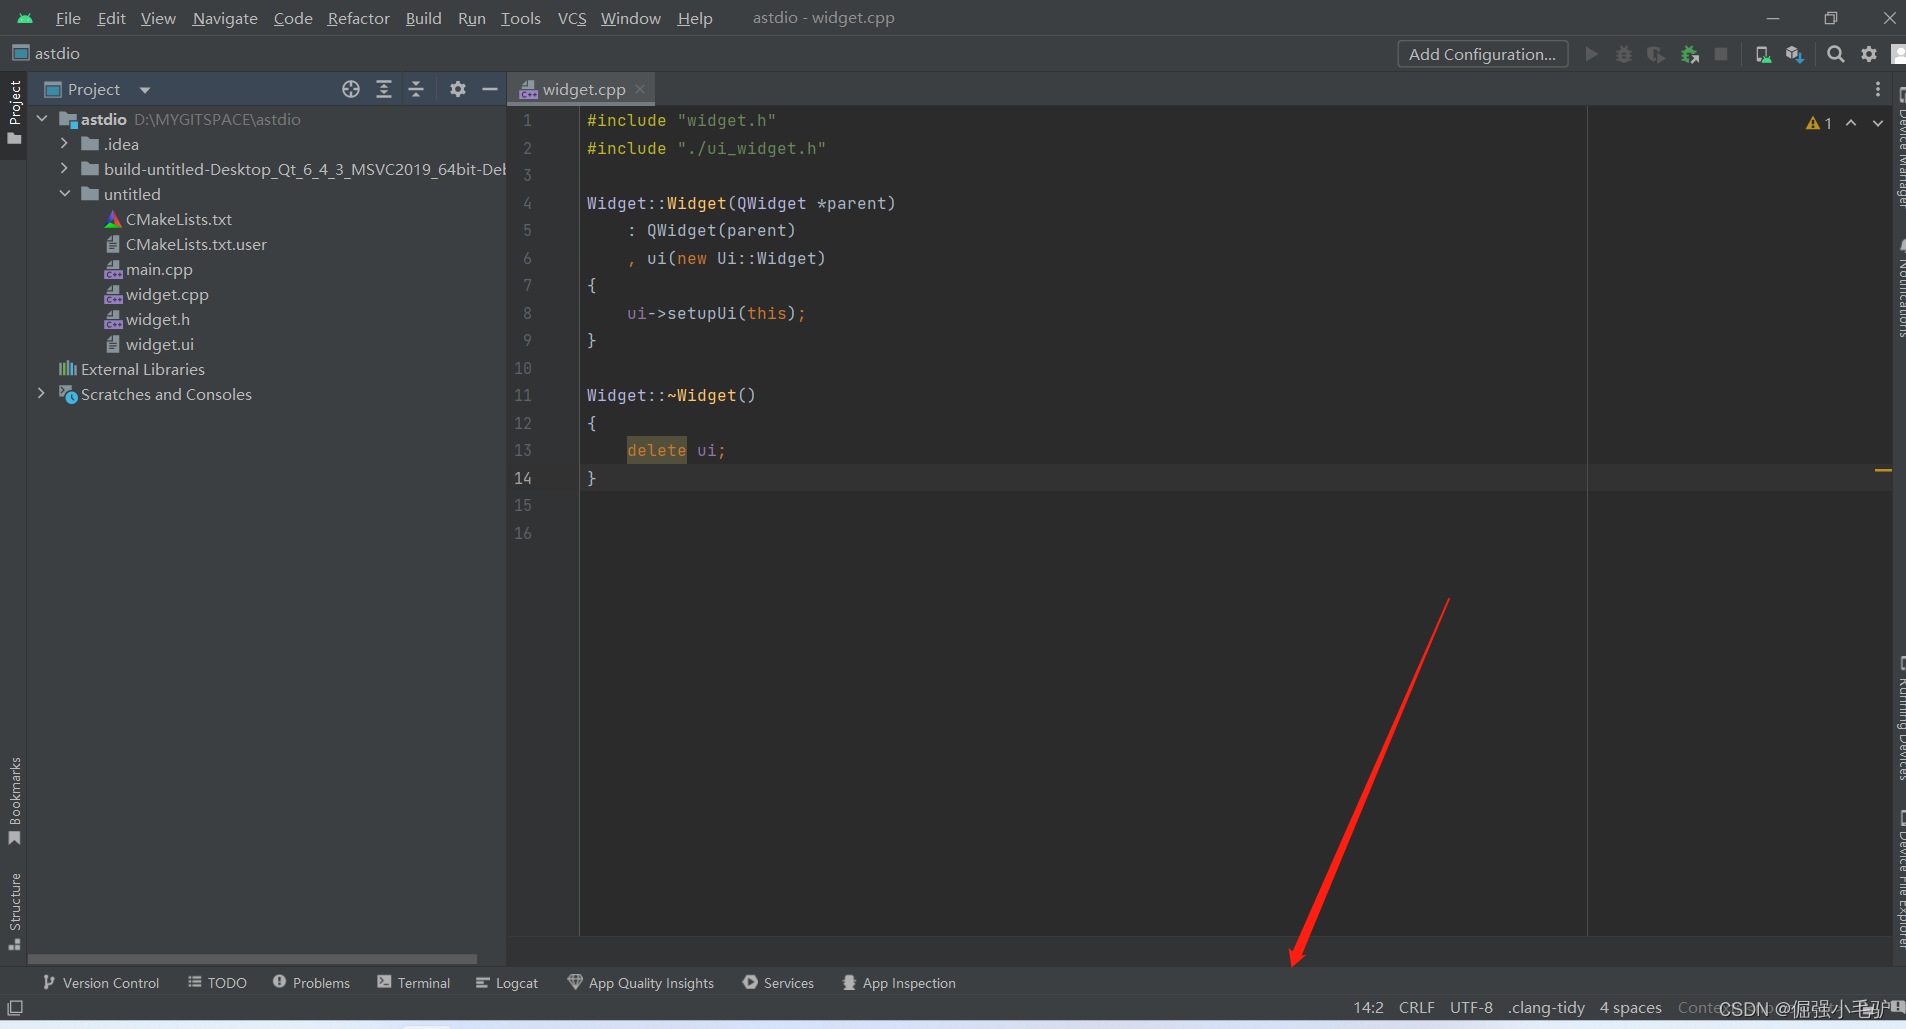
Task: Open Project panel options gear
Action: click(x=458, y=89)
